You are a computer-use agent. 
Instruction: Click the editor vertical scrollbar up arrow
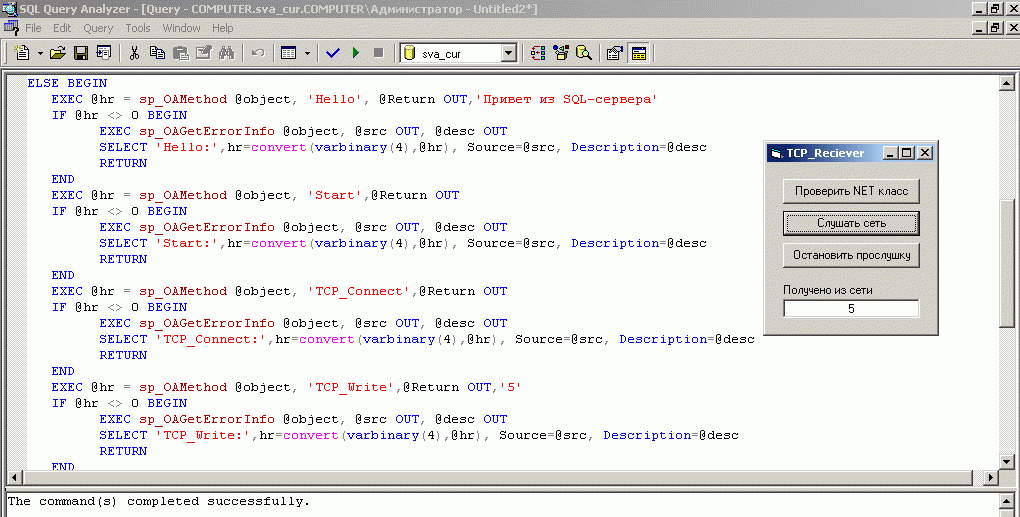1007,83
